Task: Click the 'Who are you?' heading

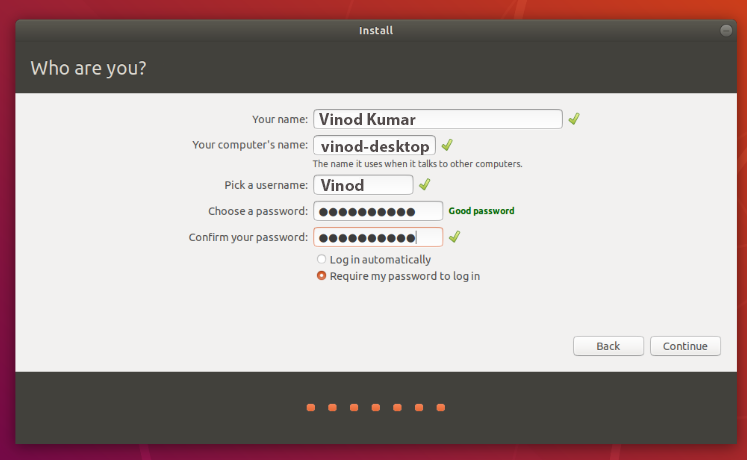Action: pyautogui.click(x=88, y=68)
